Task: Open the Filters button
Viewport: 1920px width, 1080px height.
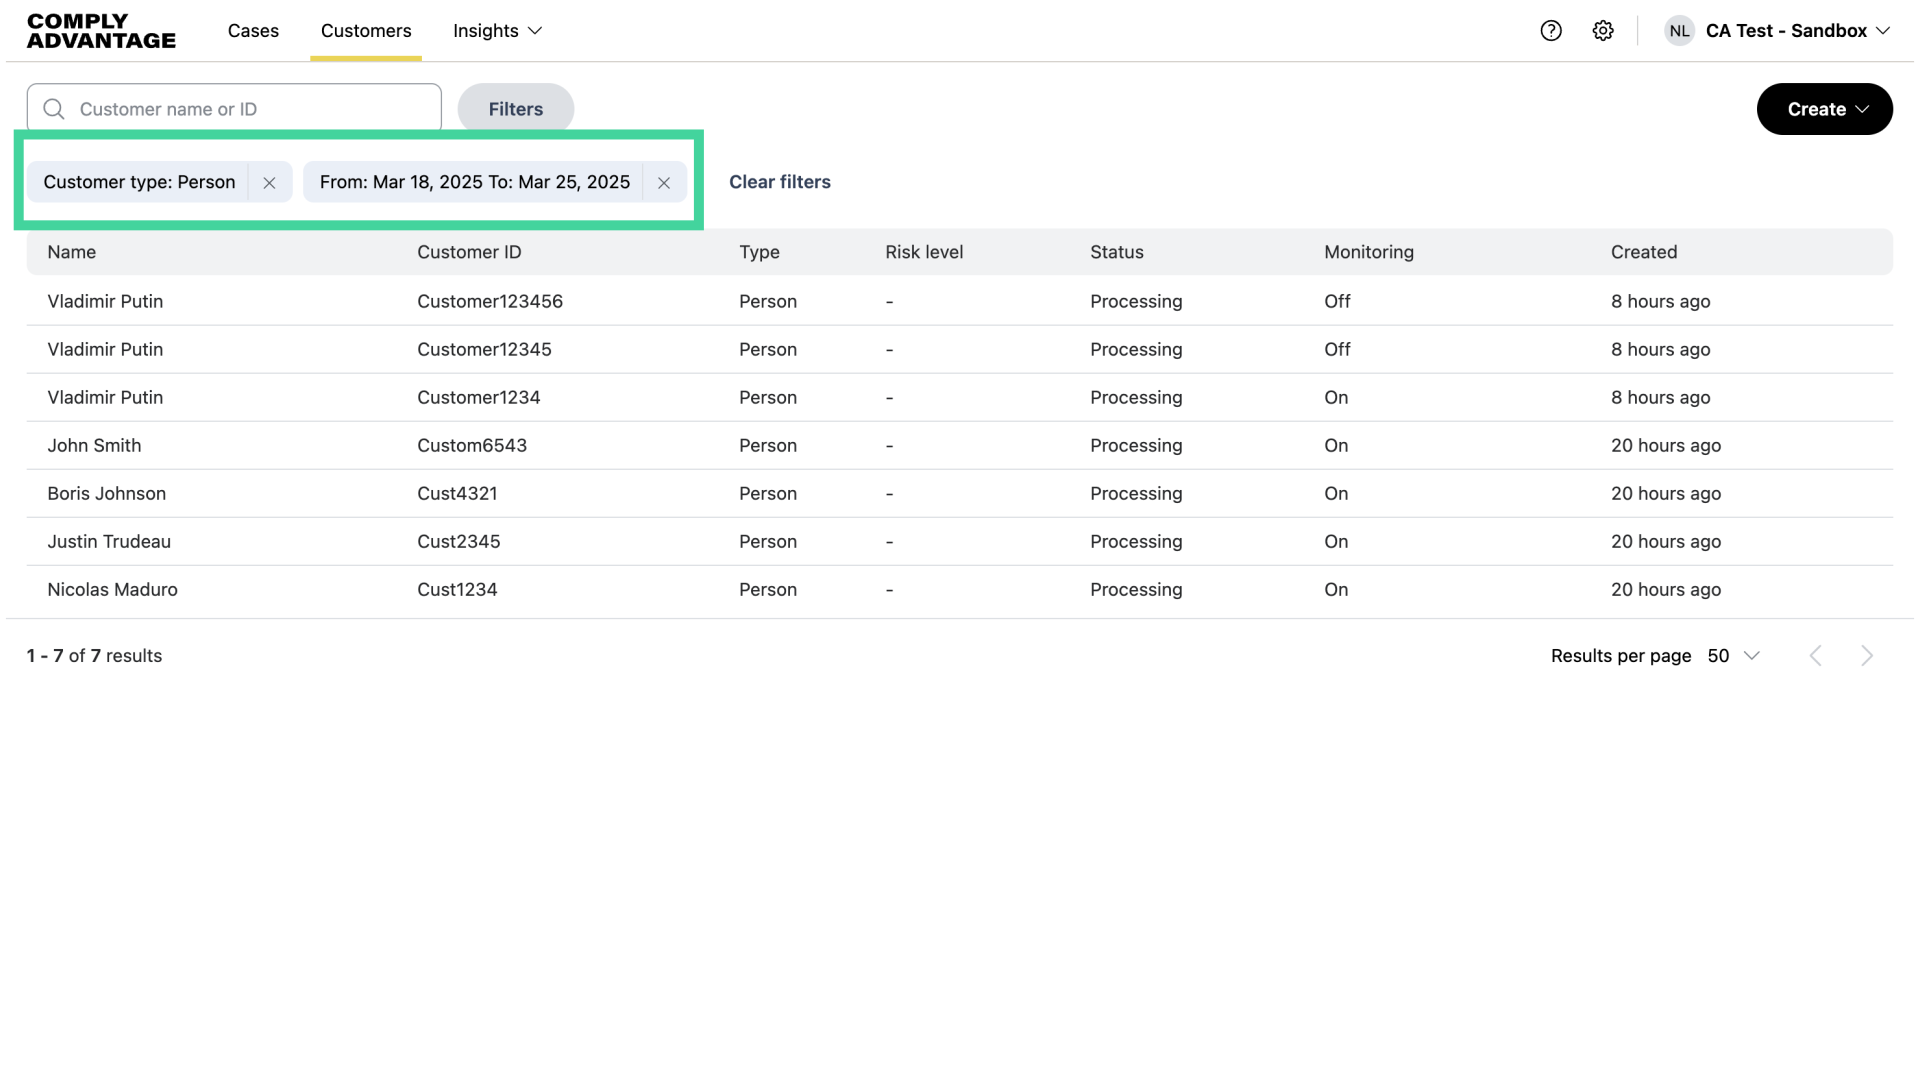Action: click(x=515, y=109)
